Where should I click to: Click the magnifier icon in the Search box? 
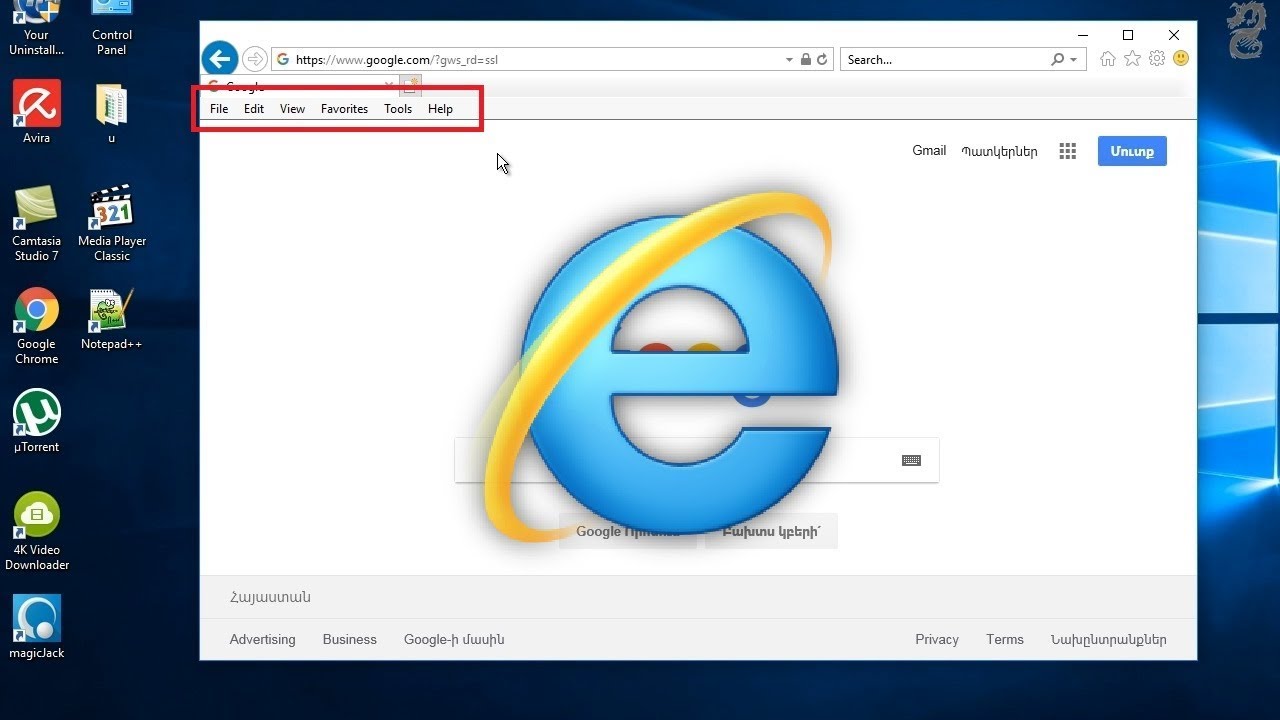(x=1058, y=60)
